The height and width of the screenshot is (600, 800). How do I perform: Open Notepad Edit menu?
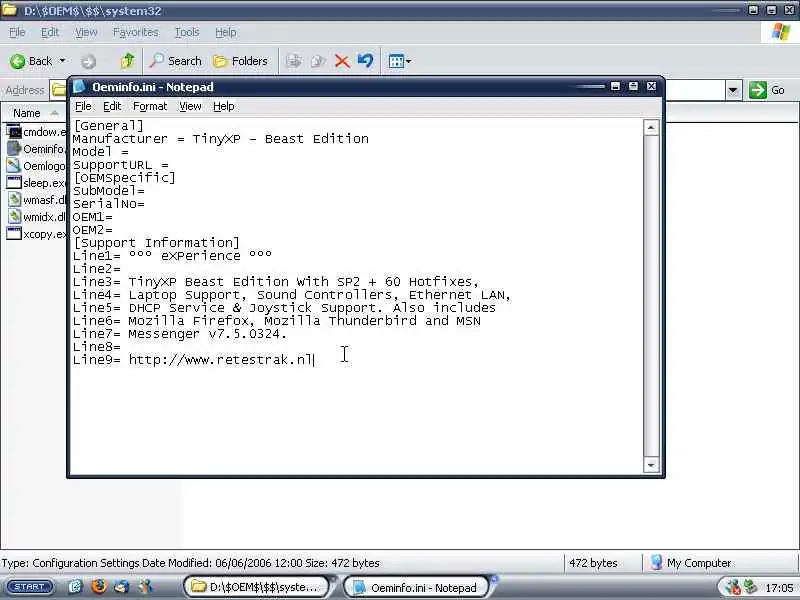(x=112, y=106)
